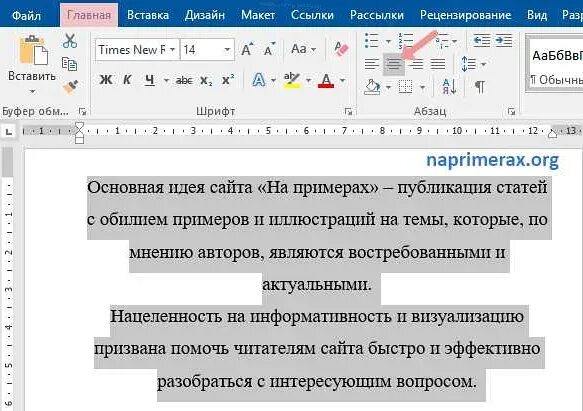Increase paragraph indent

(x=504, y=40)
